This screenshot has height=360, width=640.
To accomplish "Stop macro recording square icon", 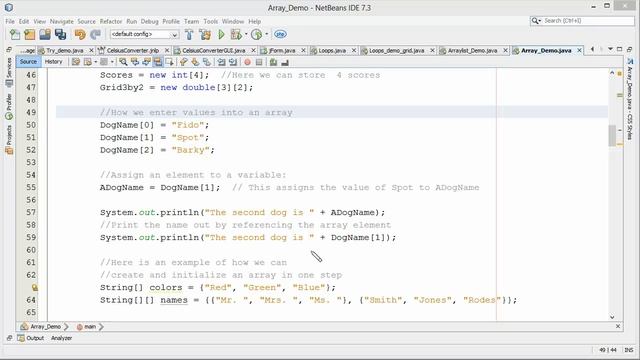I will pyautogui.click(x=259, y=62).
